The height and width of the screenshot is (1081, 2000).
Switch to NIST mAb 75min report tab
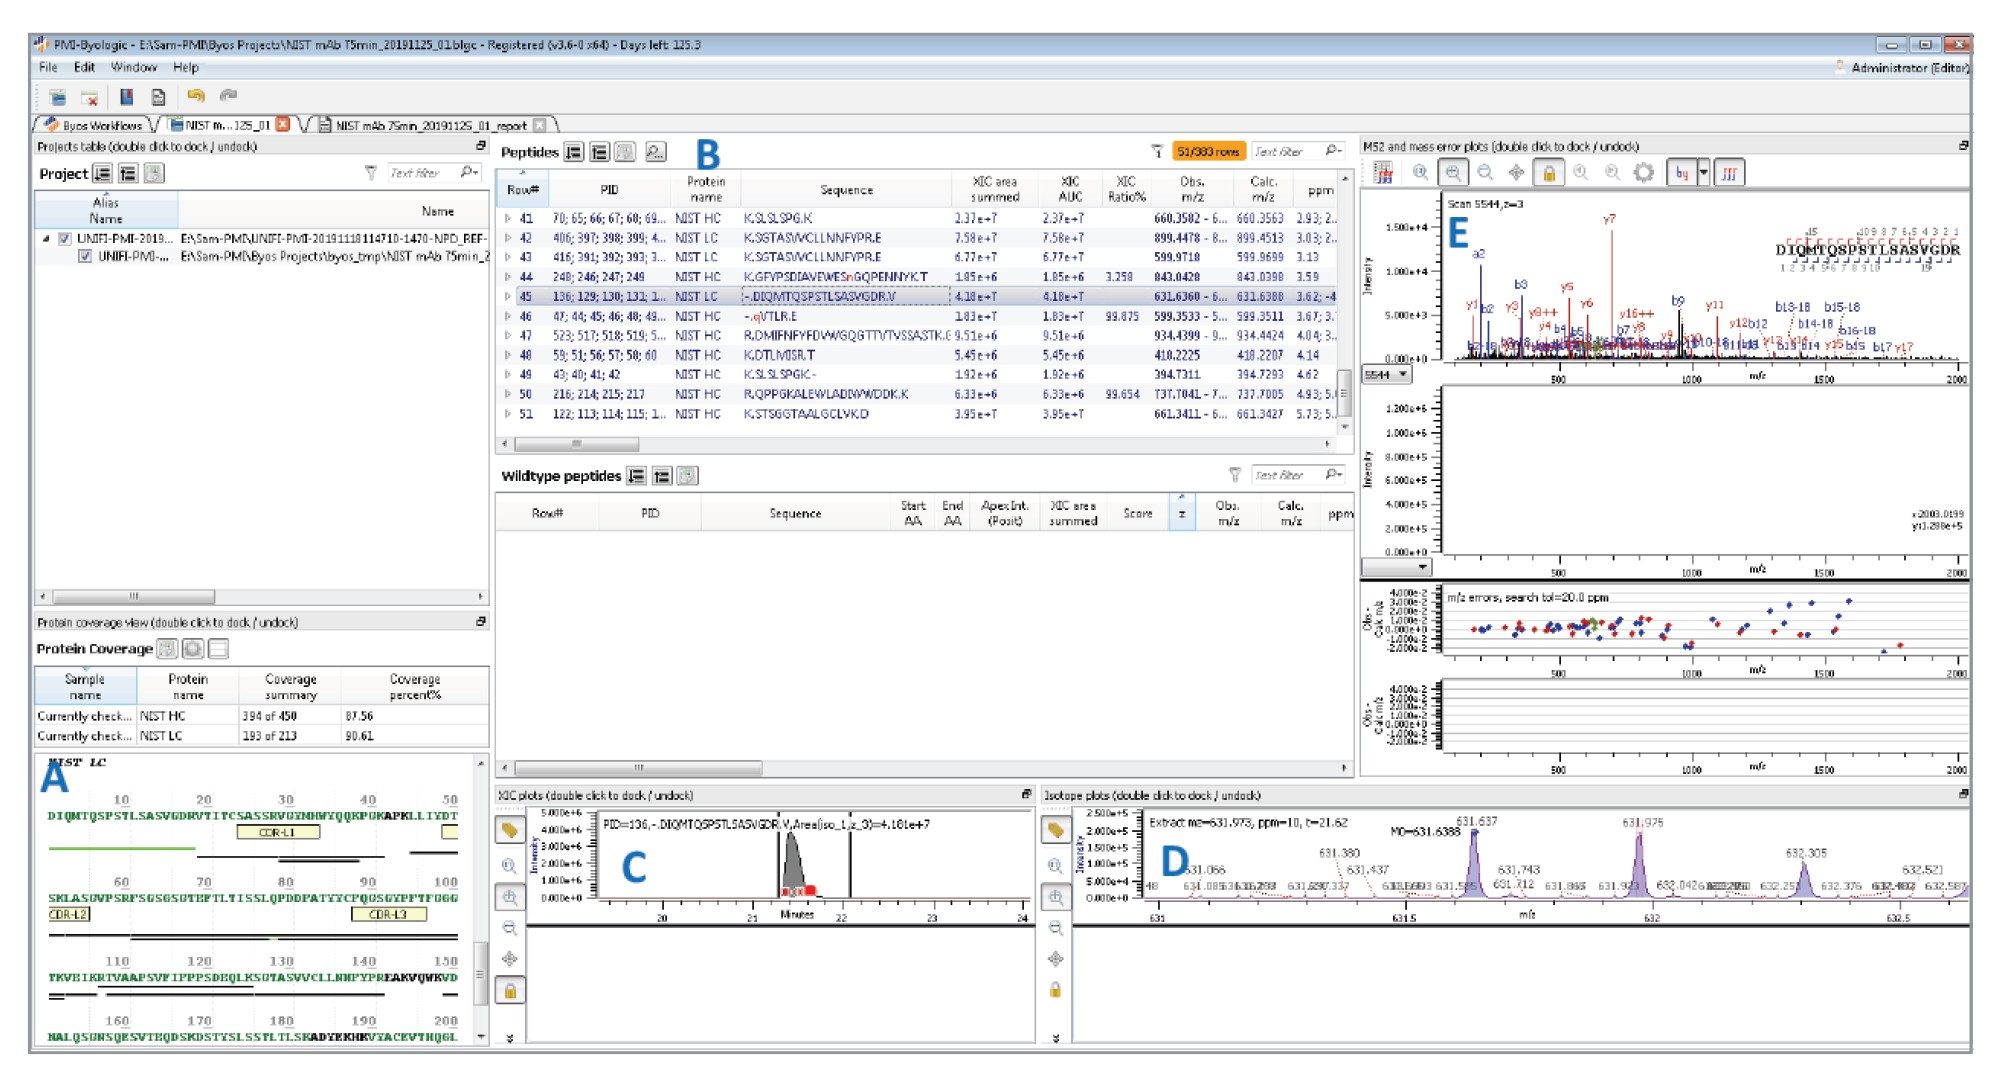tap(431, 125)
